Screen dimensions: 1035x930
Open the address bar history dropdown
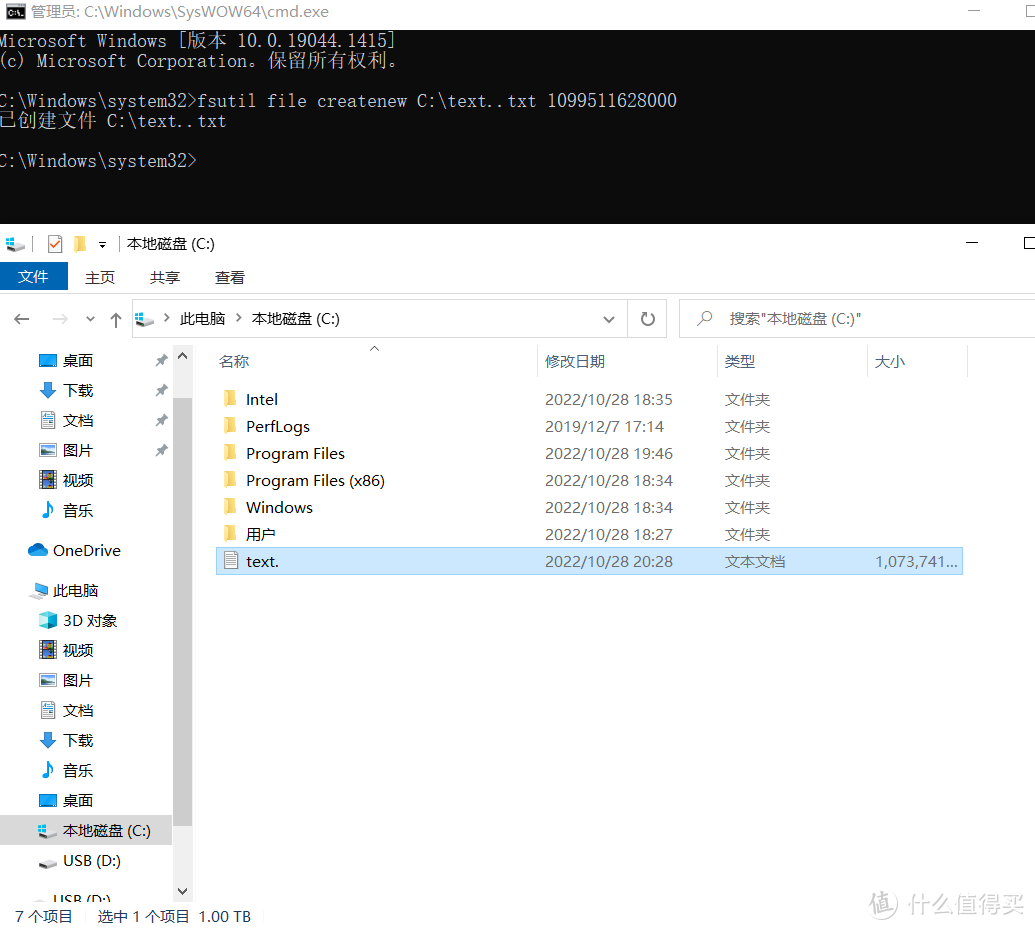tap(609, 319)
